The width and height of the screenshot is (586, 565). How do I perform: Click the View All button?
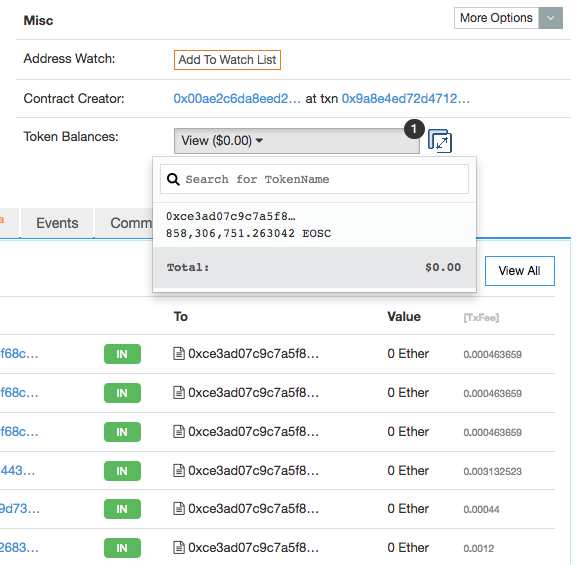(x=519, y=271)
